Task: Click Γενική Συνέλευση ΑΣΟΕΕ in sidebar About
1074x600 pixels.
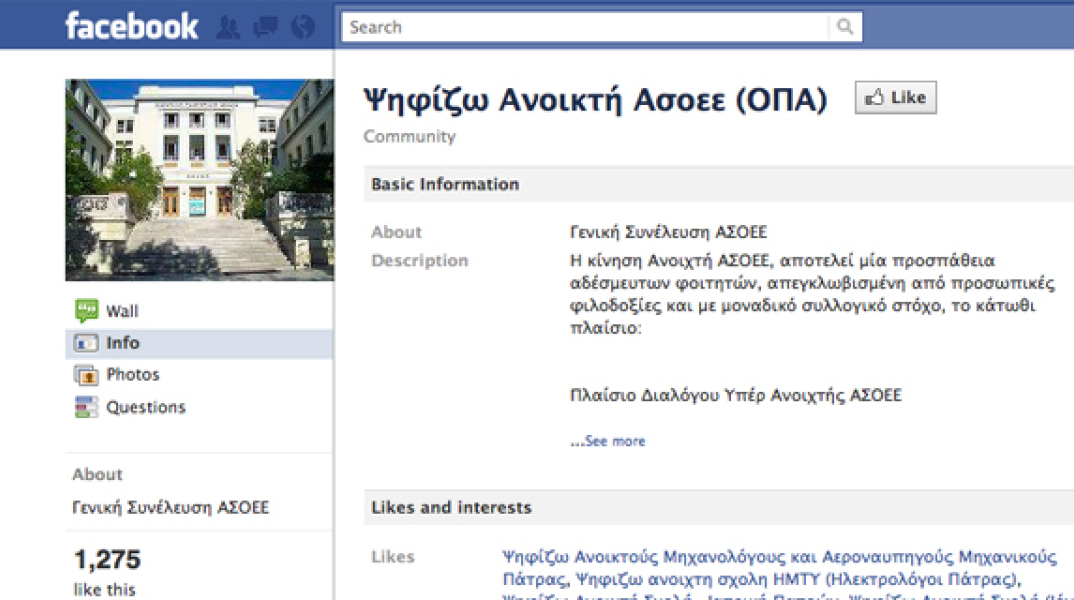Action: coord(170,507)
